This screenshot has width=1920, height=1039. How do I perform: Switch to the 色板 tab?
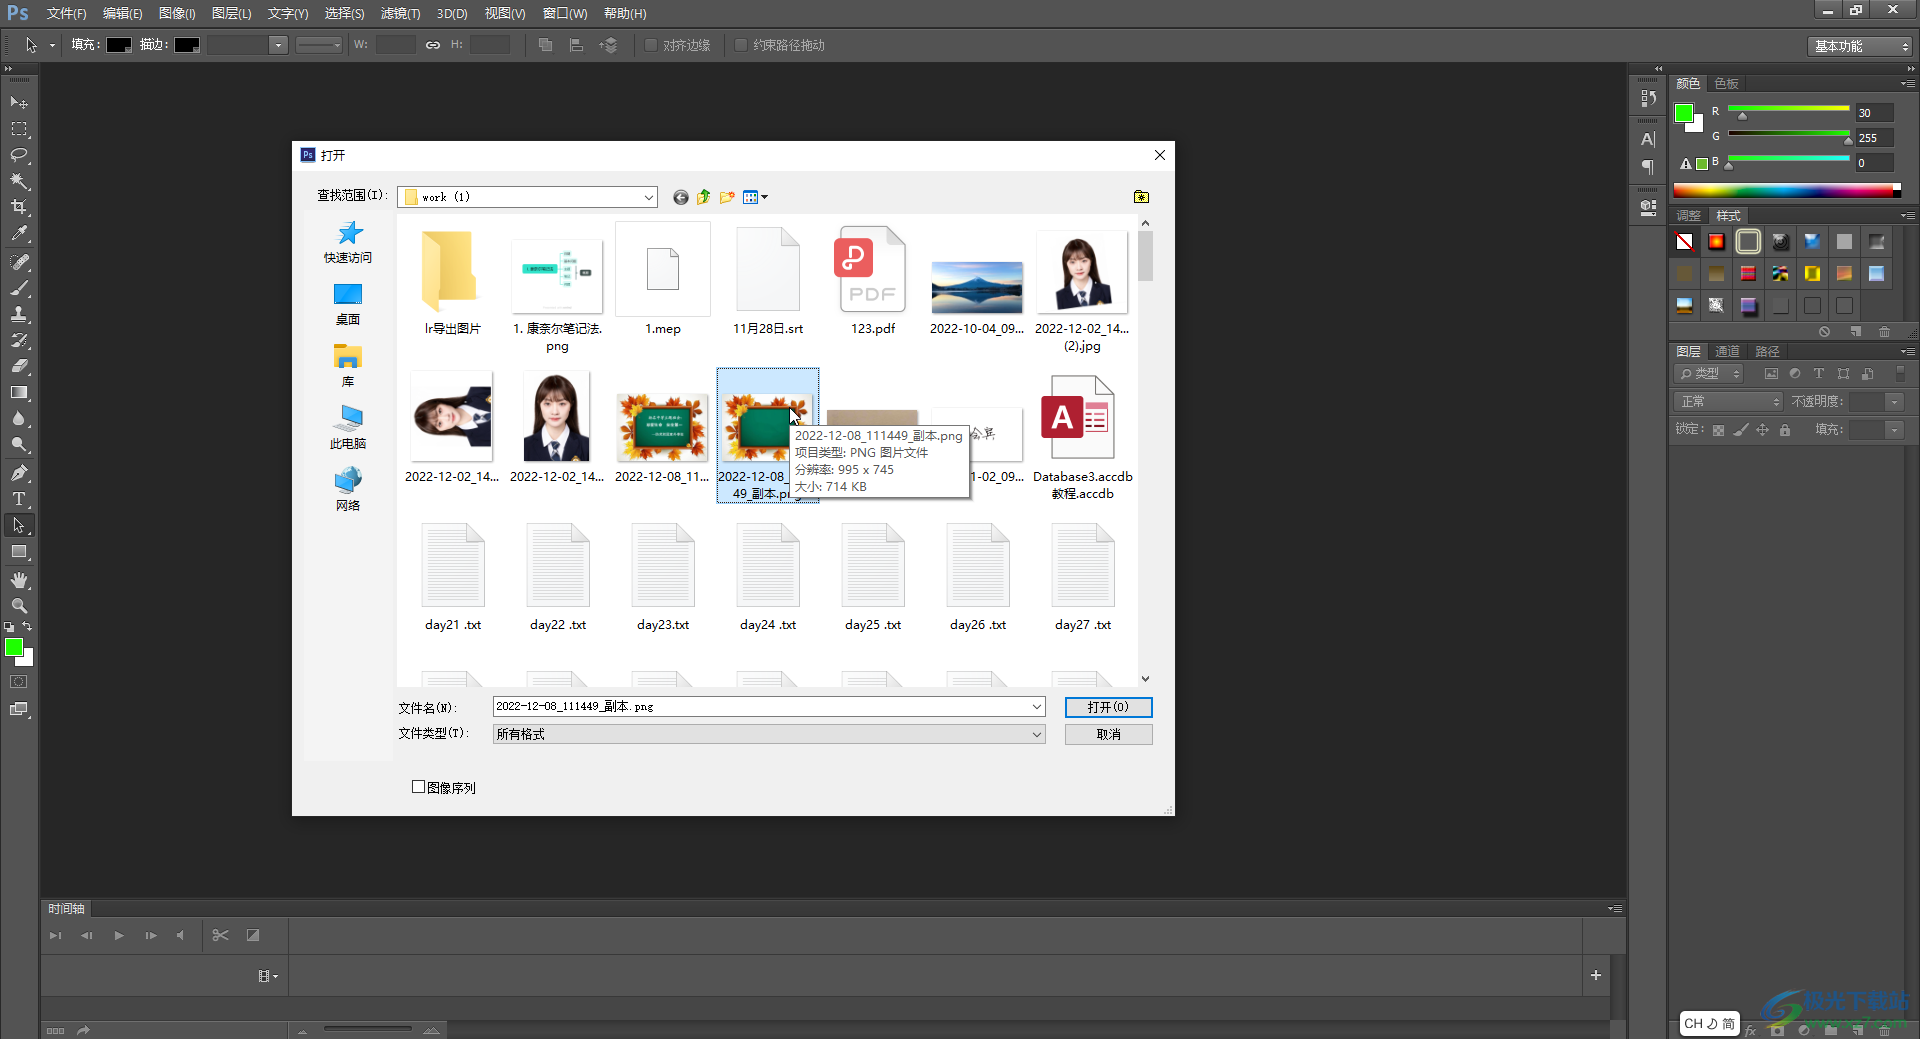[1727, 84]
